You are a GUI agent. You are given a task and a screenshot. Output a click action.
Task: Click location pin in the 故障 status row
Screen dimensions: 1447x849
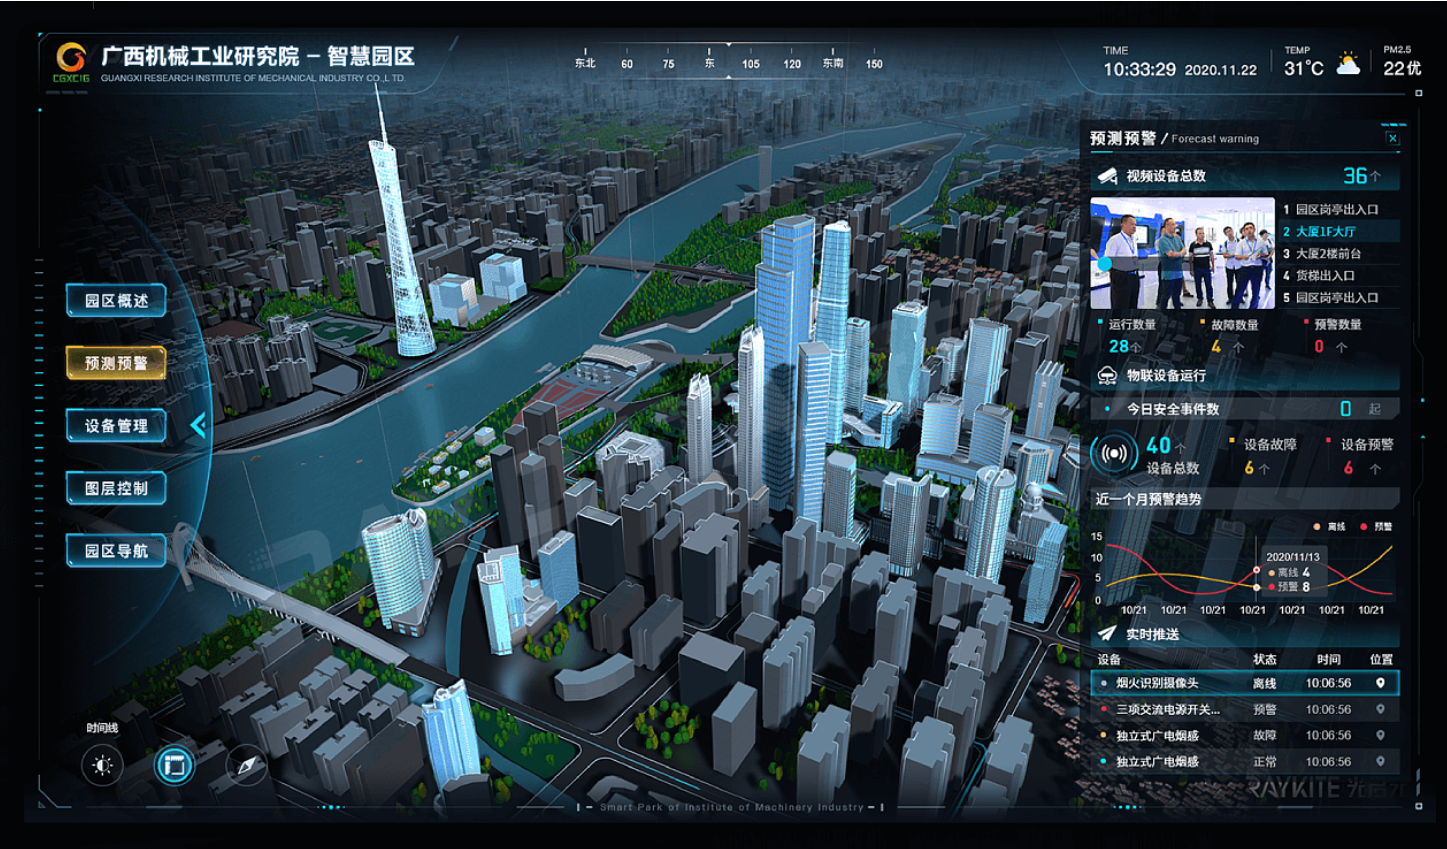click(1380, 735)
